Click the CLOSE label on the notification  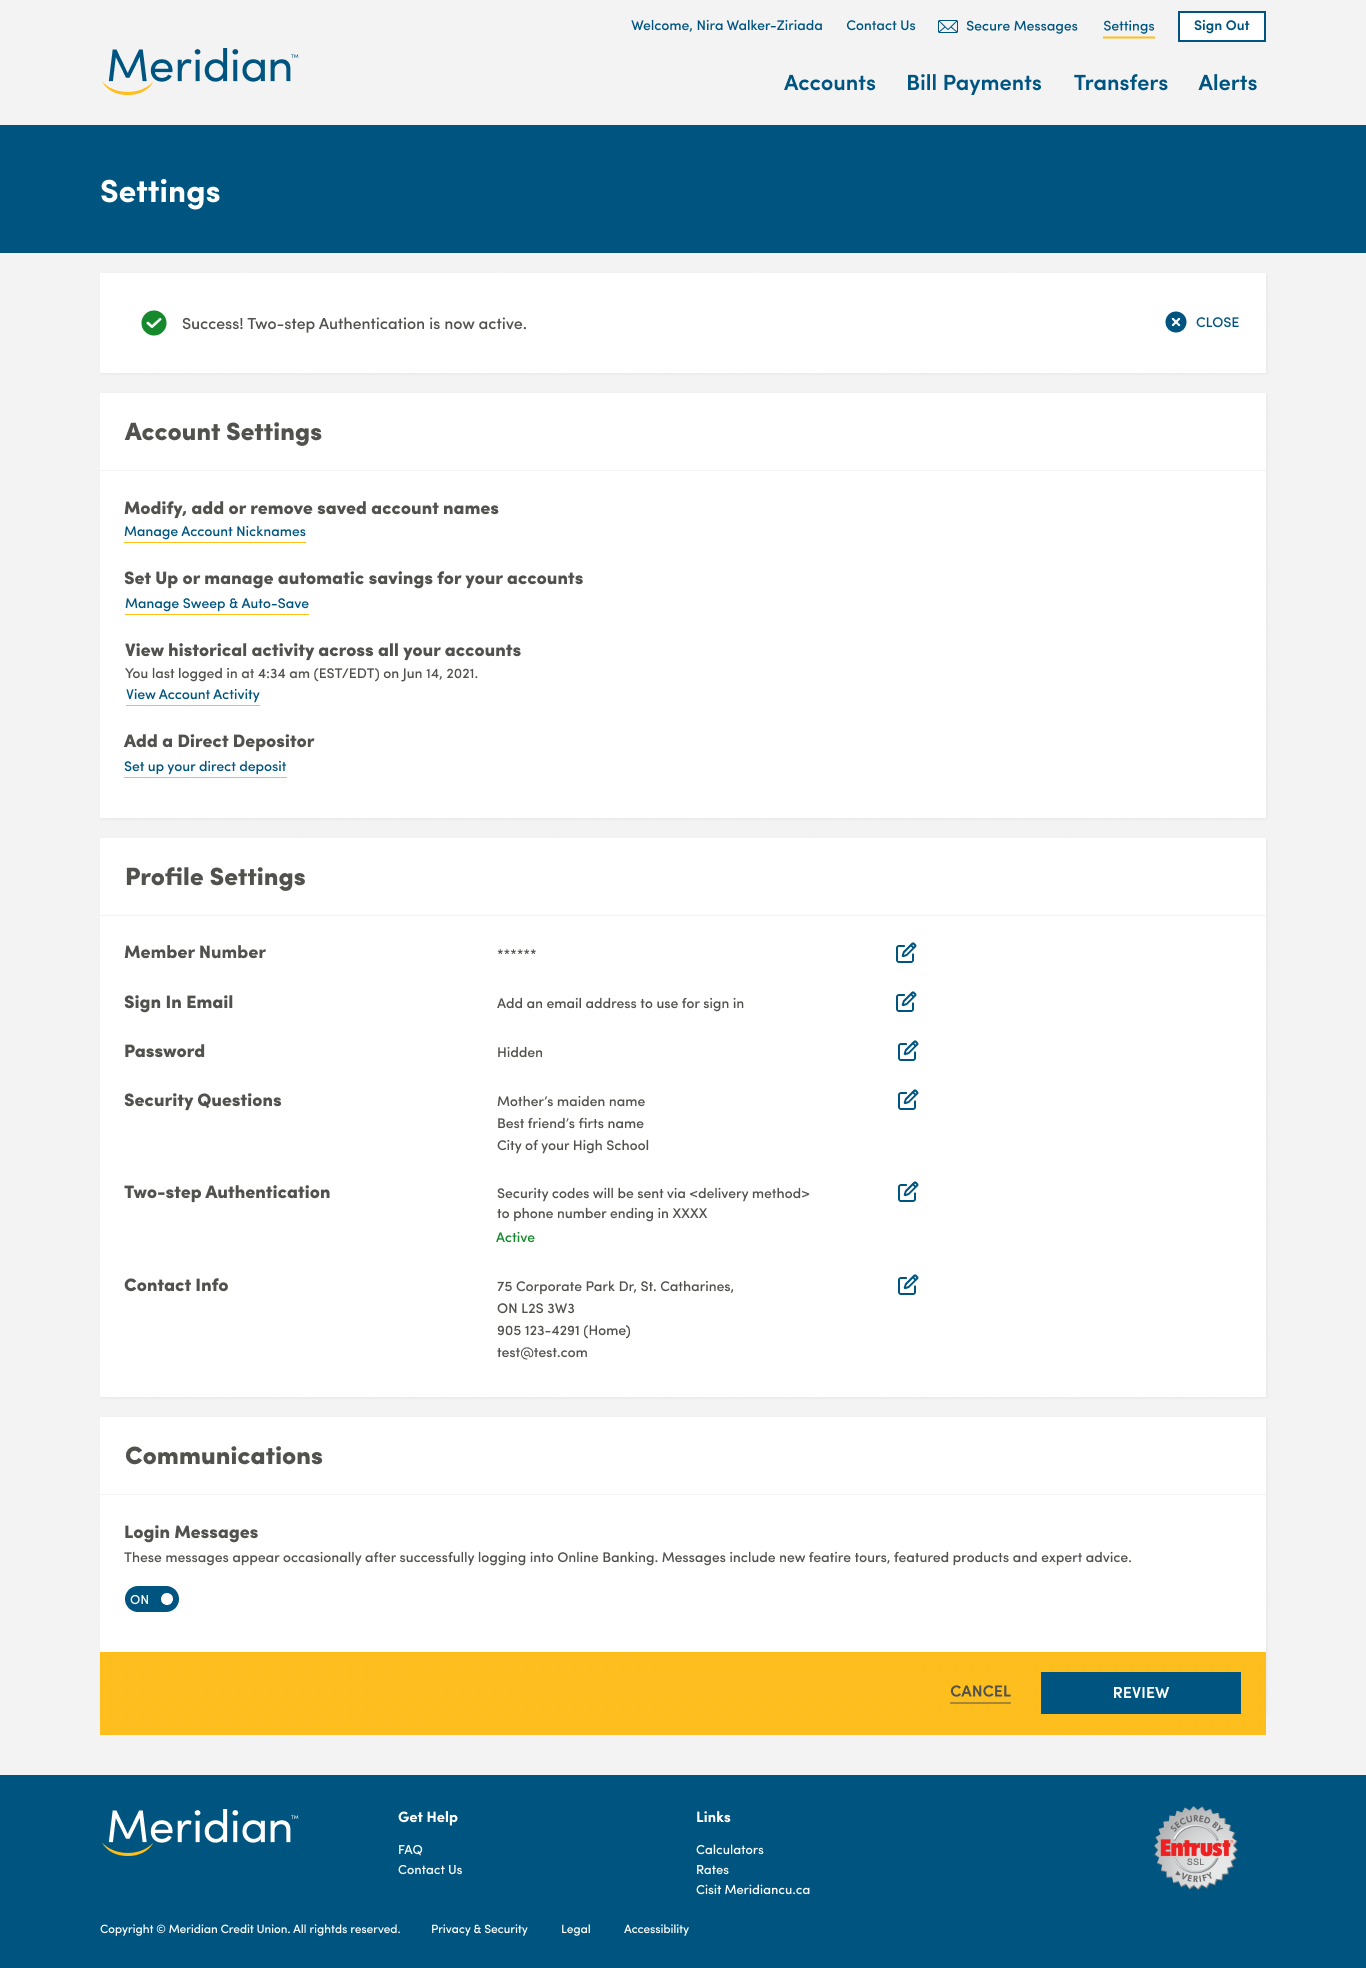coord(1217,322)
